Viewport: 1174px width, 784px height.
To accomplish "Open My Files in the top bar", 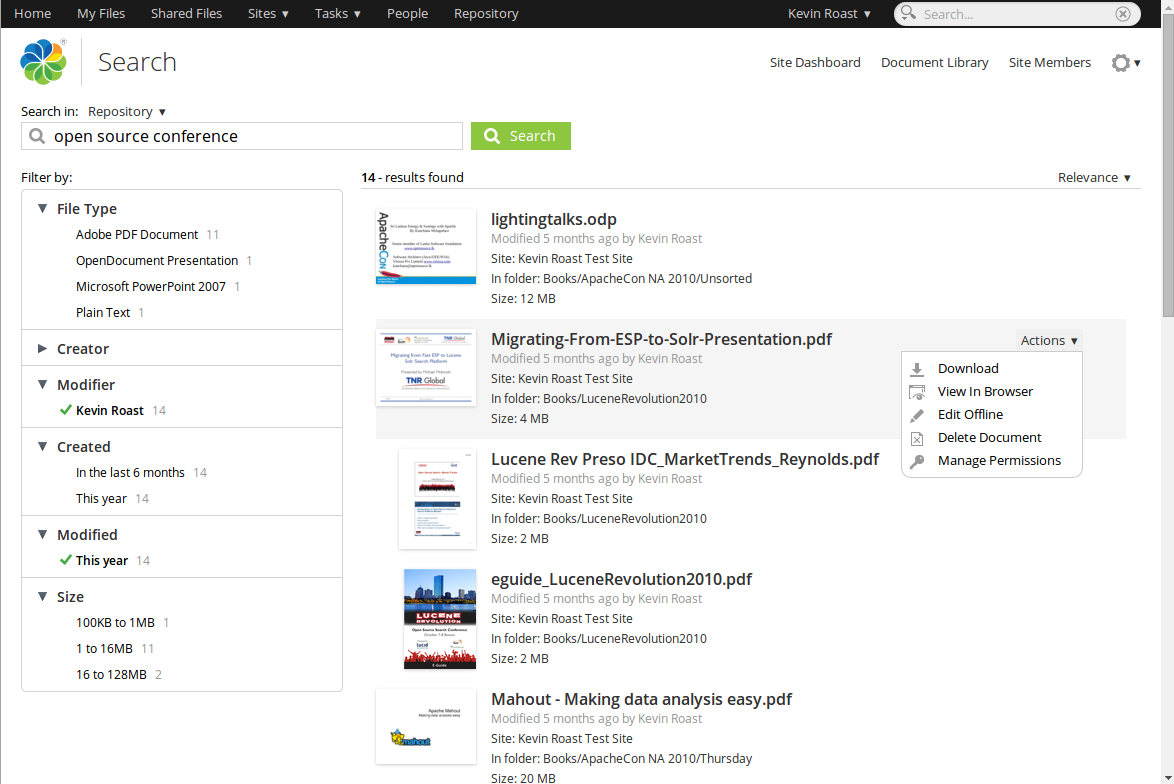I will click(x=101, y=13).
